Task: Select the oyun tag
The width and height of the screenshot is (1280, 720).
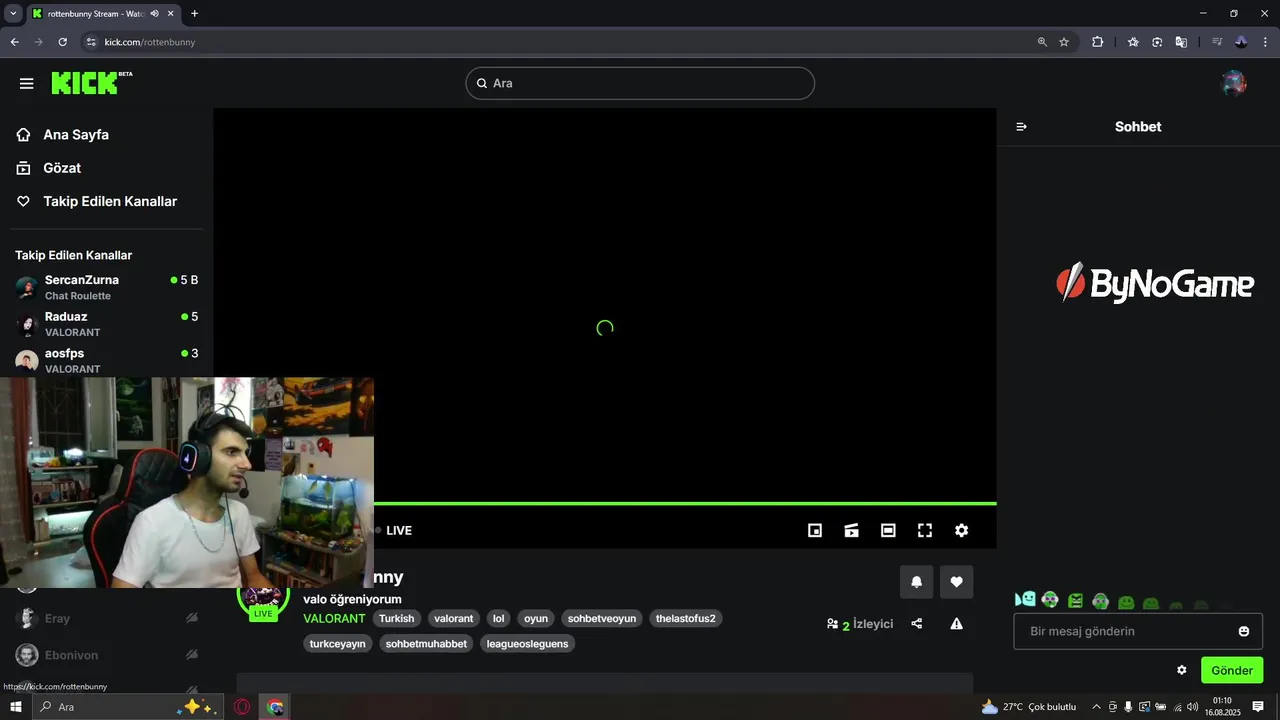Action: [536, 619]
